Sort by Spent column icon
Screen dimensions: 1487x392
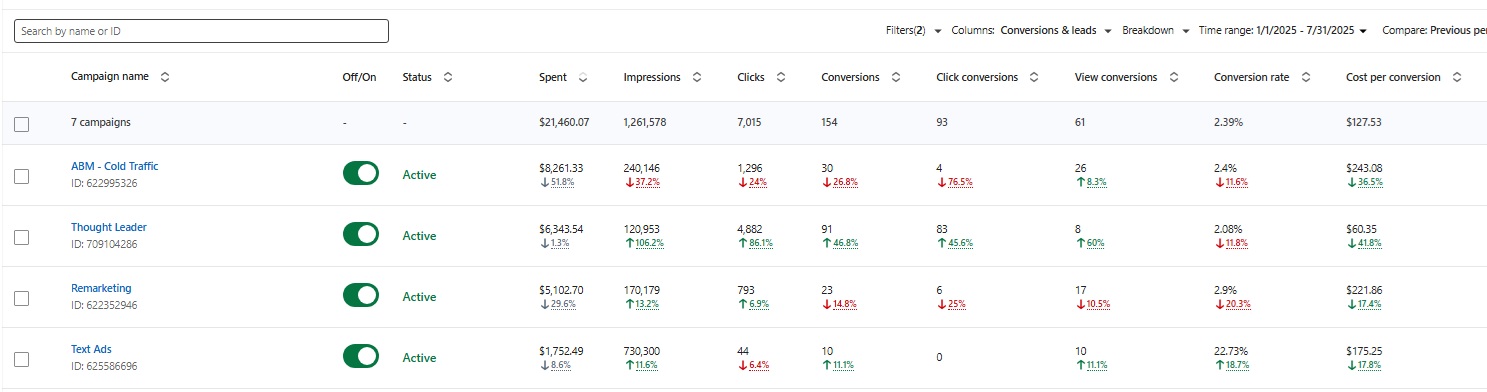pyautogui.click(x=582, y=77)
